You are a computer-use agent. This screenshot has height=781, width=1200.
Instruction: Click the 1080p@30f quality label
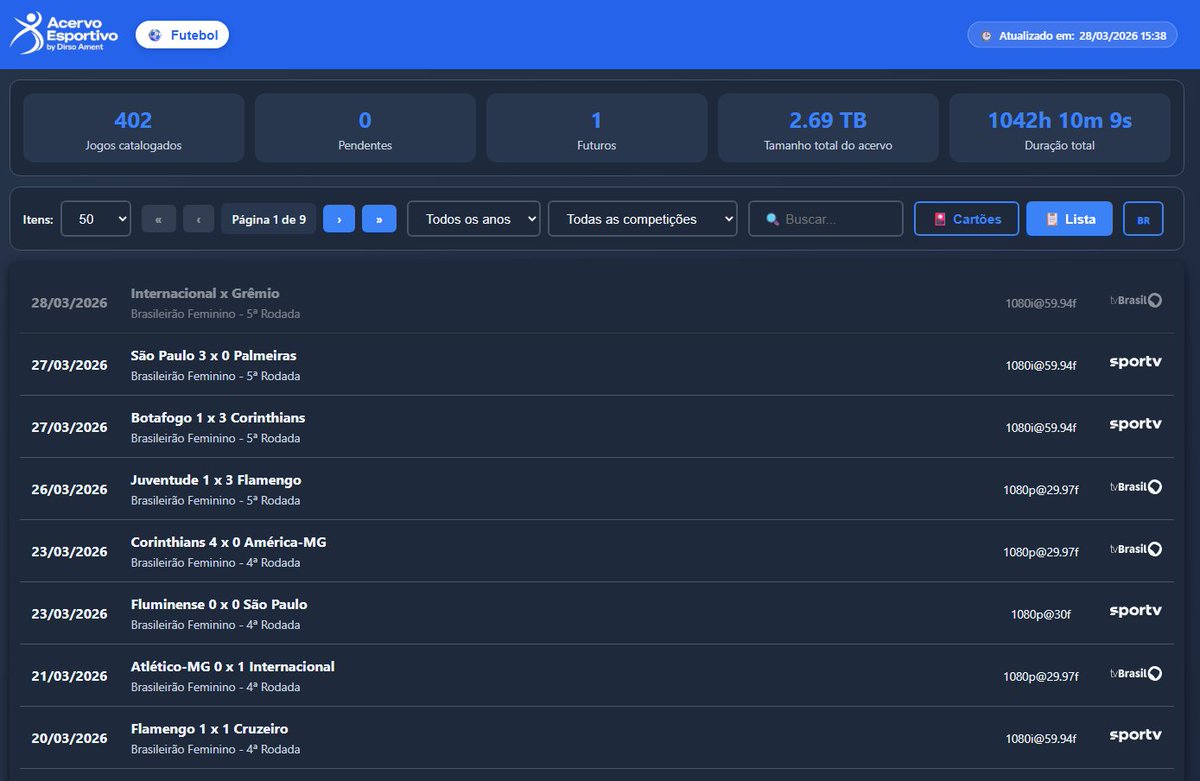click(1041, 614)
